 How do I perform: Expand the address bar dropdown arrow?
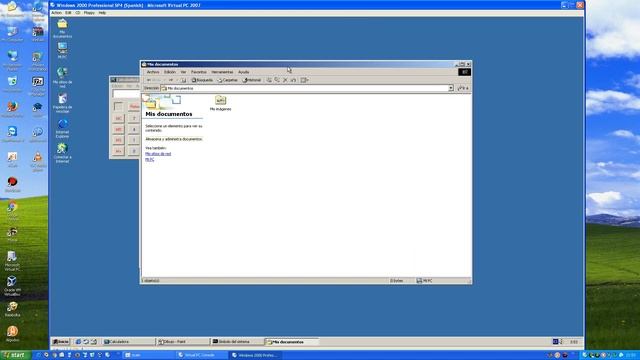click(451, 88)
